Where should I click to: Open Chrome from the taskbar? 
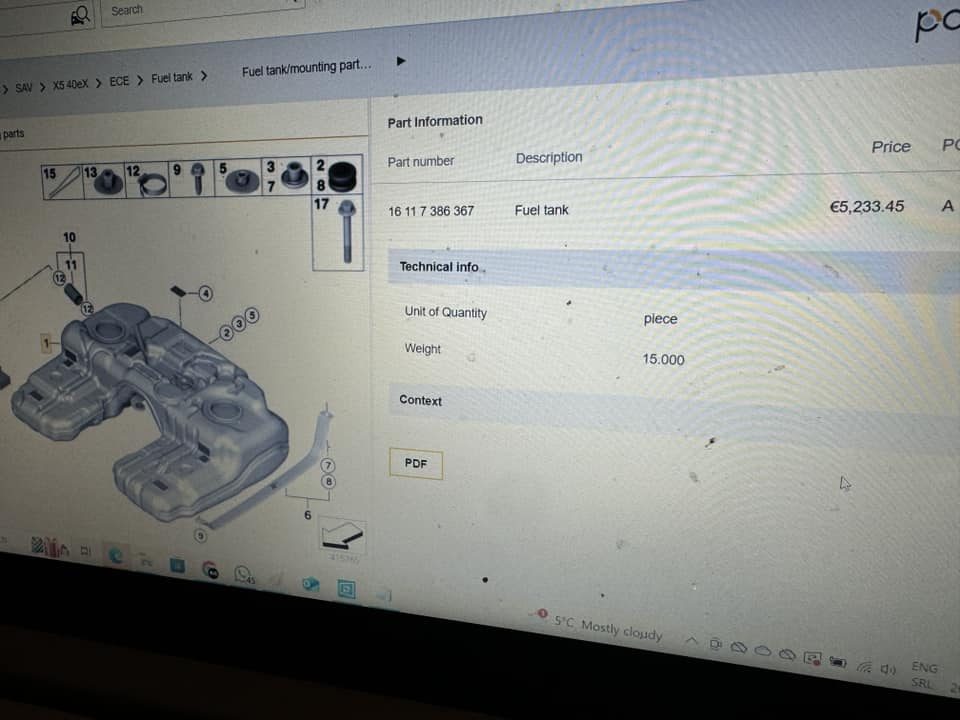[x=210, y=570]
